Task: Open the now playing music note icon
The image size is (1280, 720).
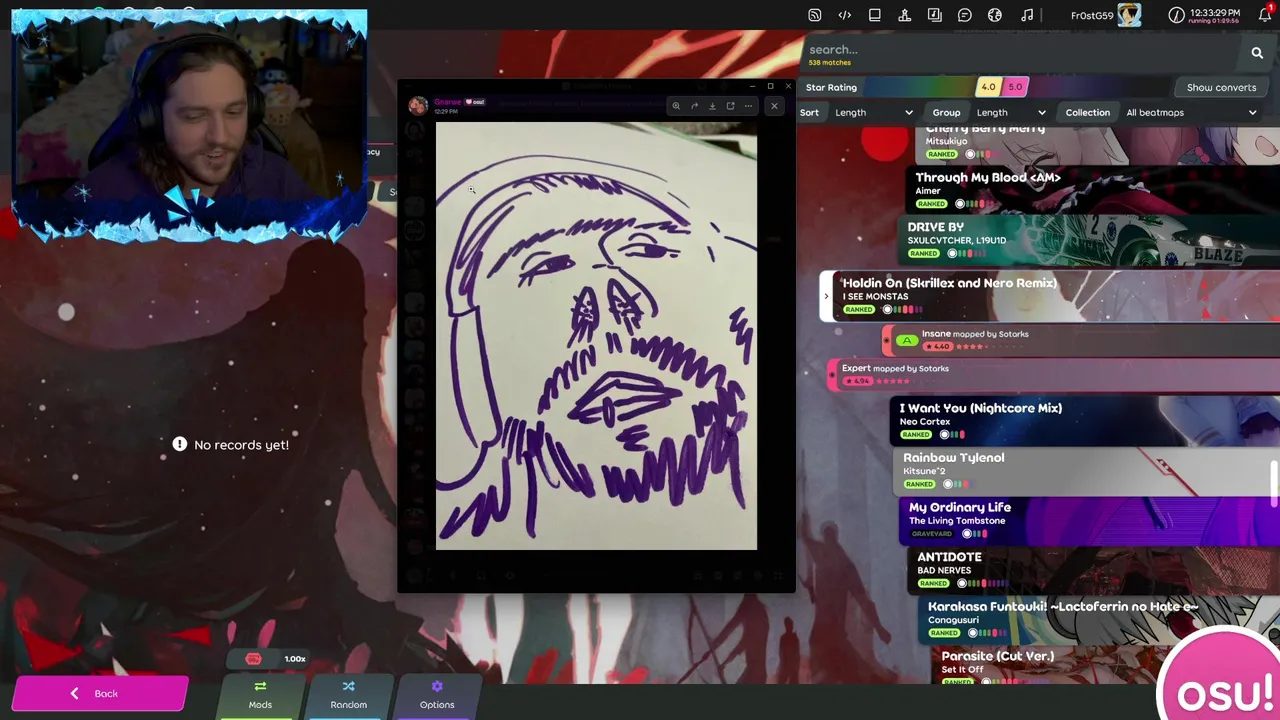Action: [x=1027, y=15]
